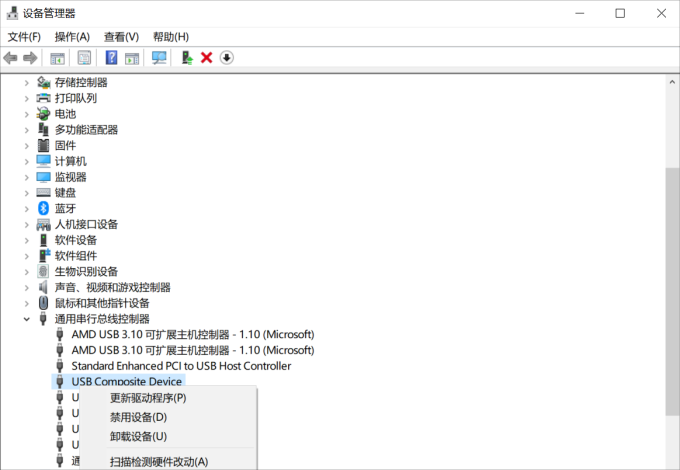Click the Bluetooth (蓝牙) icon in tree
680x470 pixels.
(x=43, y=208)
